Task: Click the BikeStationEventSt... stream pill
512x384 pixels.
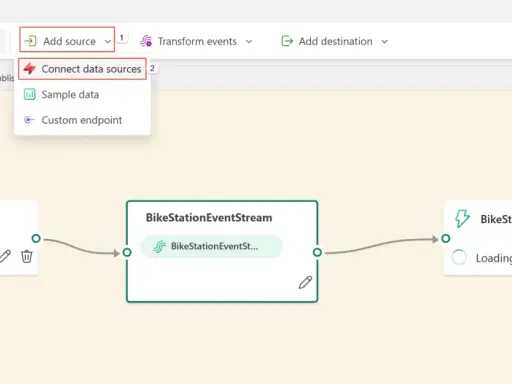Action: (x=212, y=246)
